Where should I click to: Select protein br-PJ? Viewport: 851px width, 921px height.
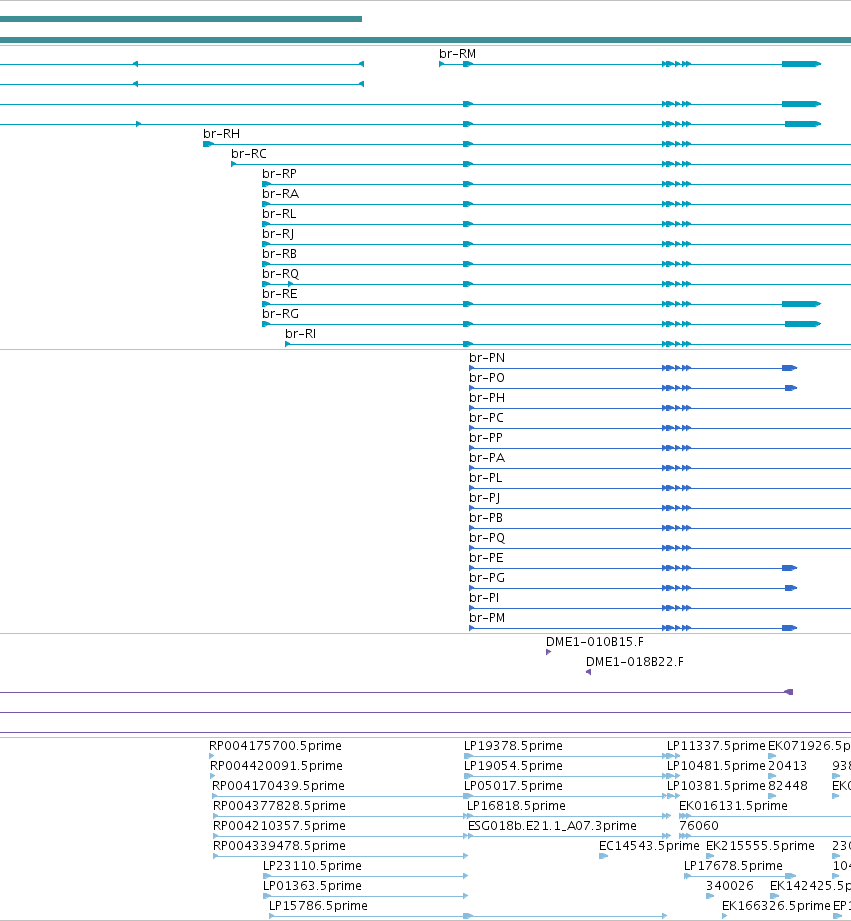tap(485, 498)
